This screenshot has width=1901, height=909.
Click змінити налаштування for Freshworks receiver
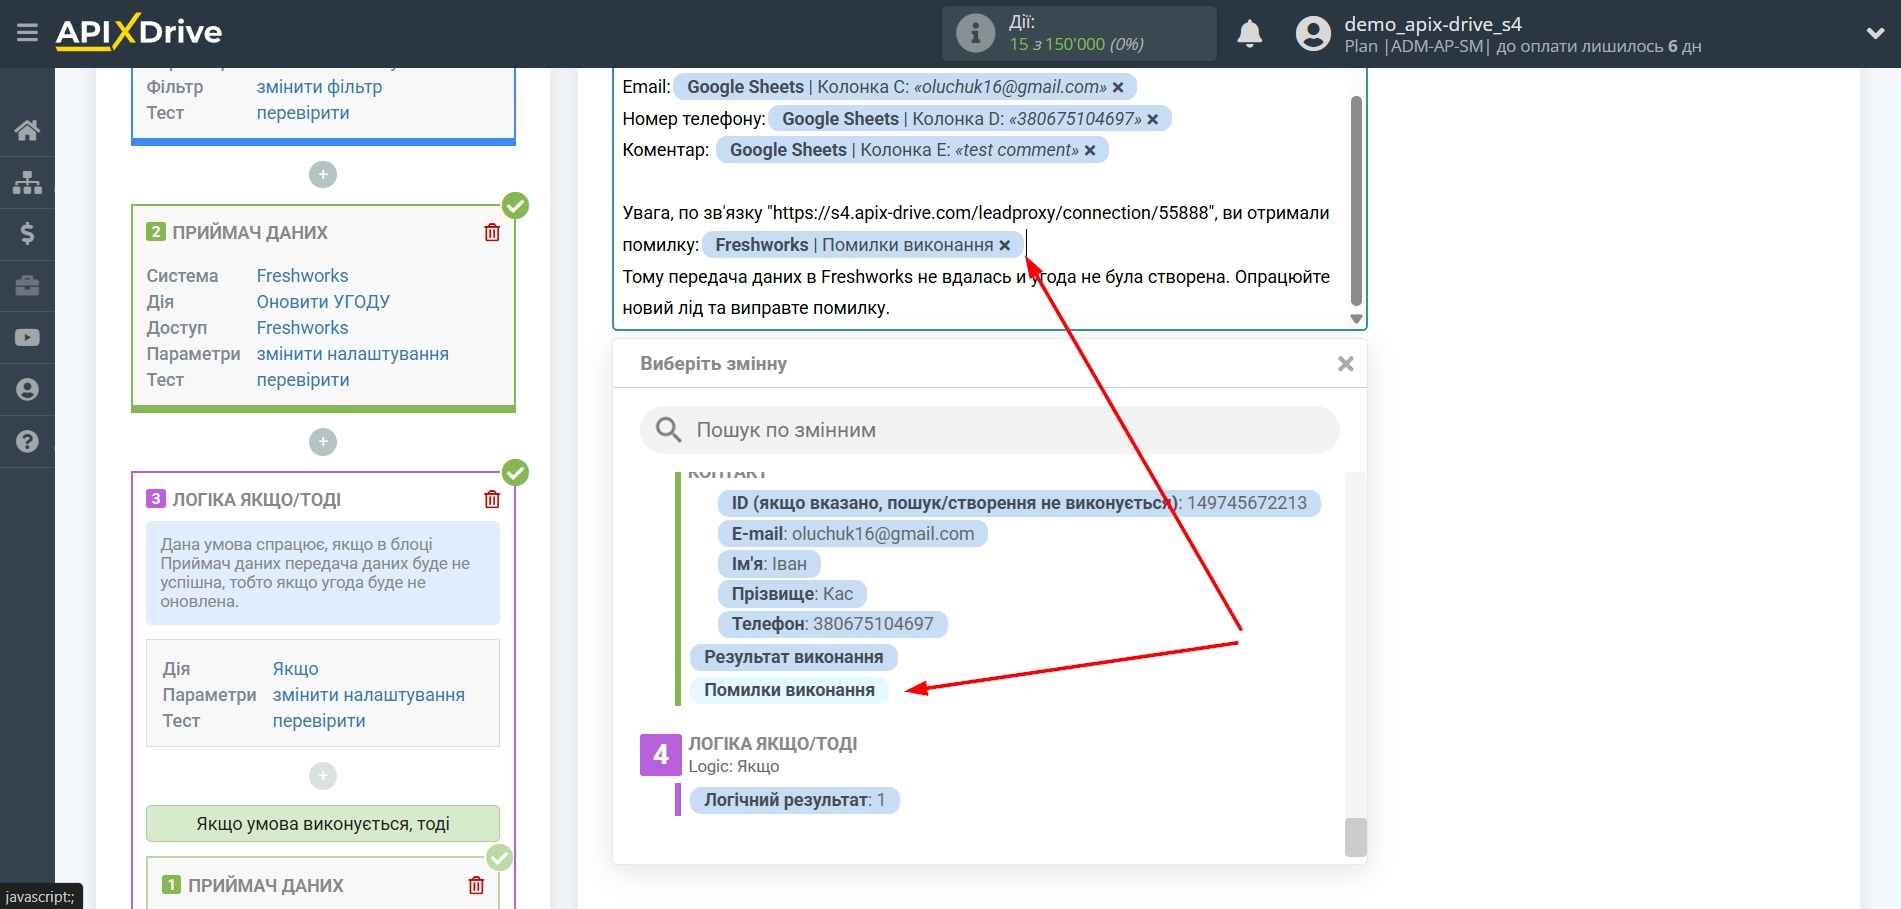(352, 354)
